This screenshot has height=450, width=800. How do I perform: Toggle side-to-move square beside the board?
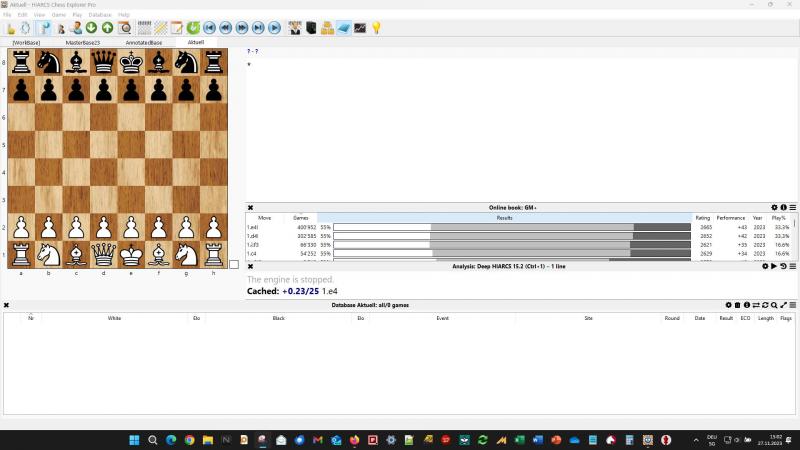tap(234, 264)
